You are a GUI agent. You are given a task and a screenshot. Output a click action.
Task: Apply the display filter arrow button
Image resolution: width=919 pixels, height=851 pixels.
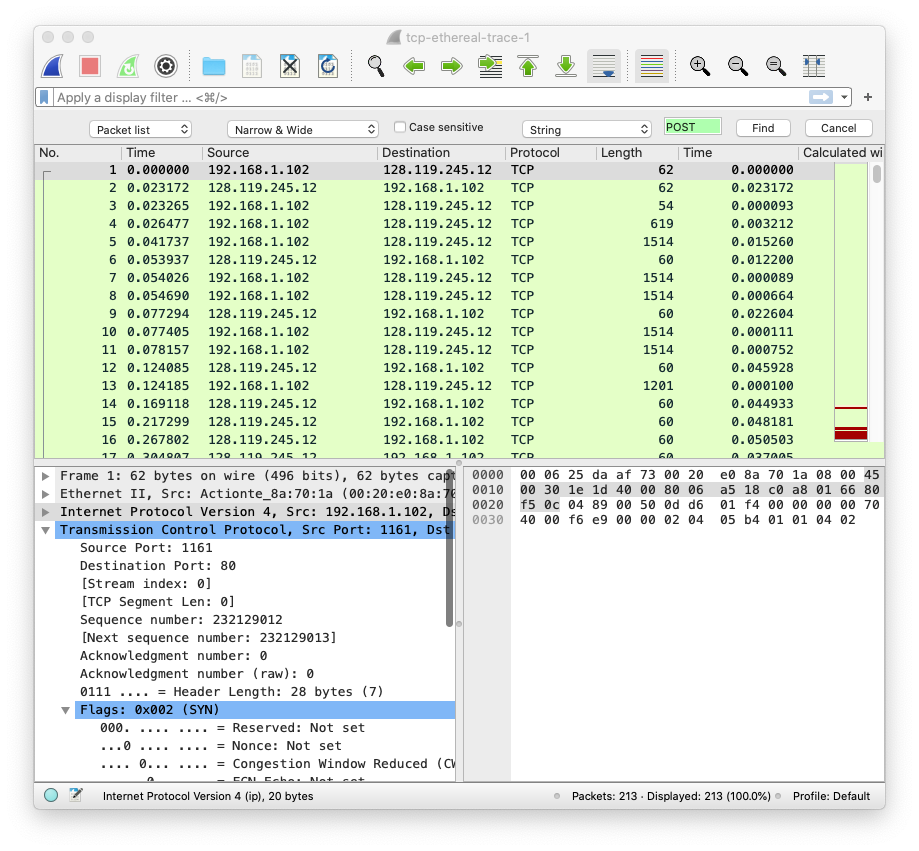pyautogui.click(x=821, y=97)
